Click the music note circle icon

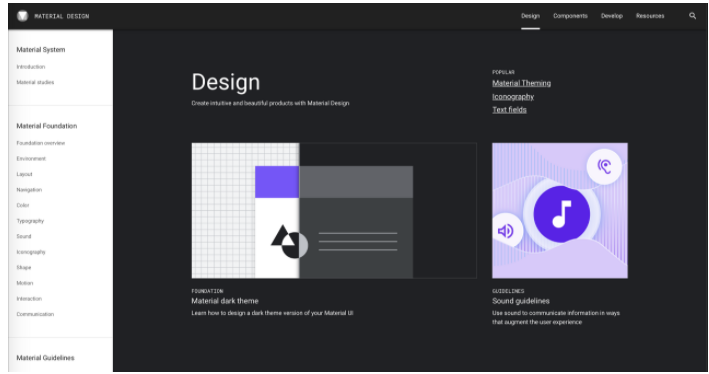(562, 214)
